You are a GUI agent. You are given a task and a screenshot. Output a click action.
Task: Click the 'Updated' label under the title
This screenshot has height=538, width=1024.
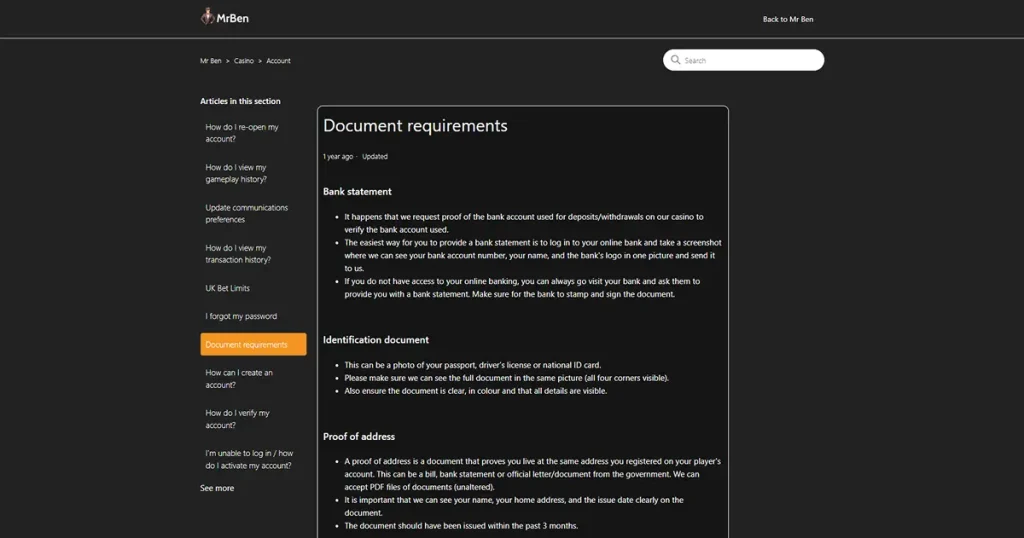[x=375, y=157]
